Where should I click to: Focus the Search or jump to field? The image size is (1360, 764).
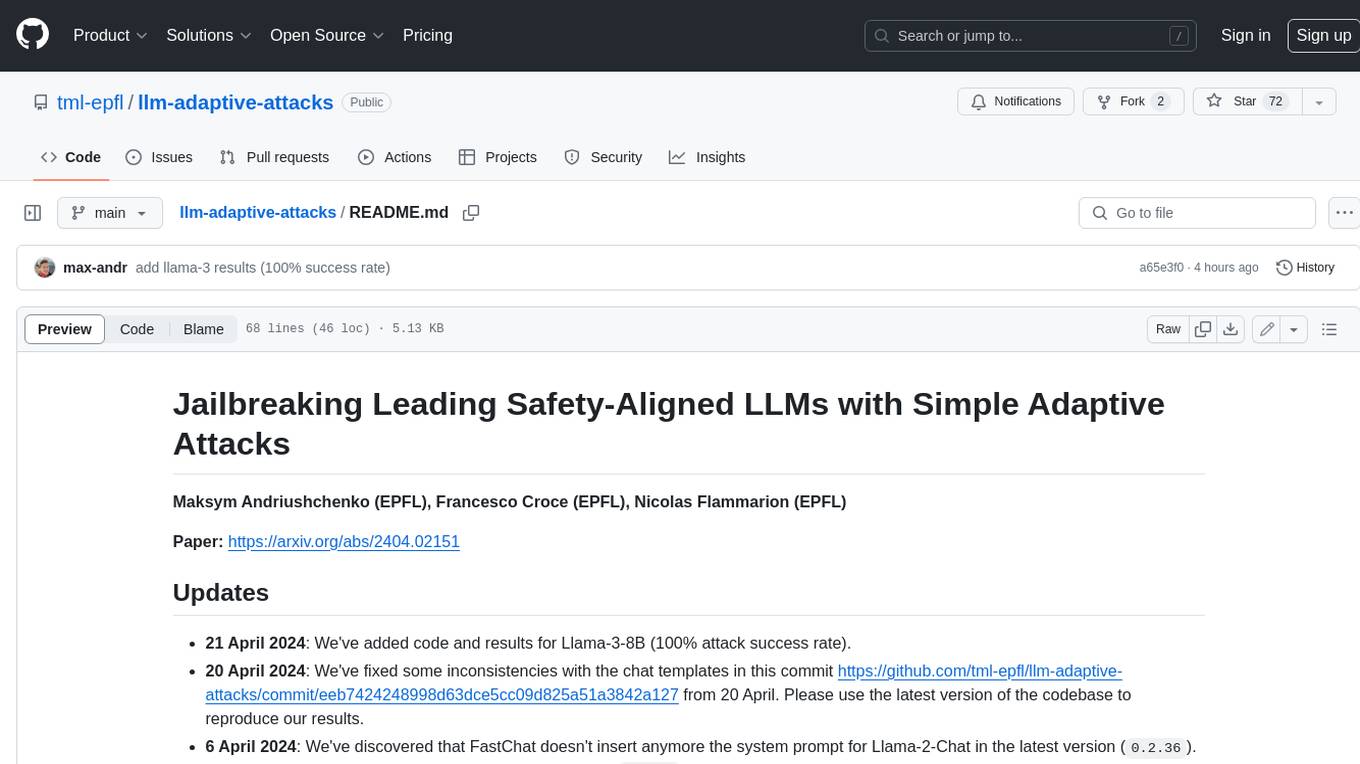pyautogui.click(x=1030, y=36)
